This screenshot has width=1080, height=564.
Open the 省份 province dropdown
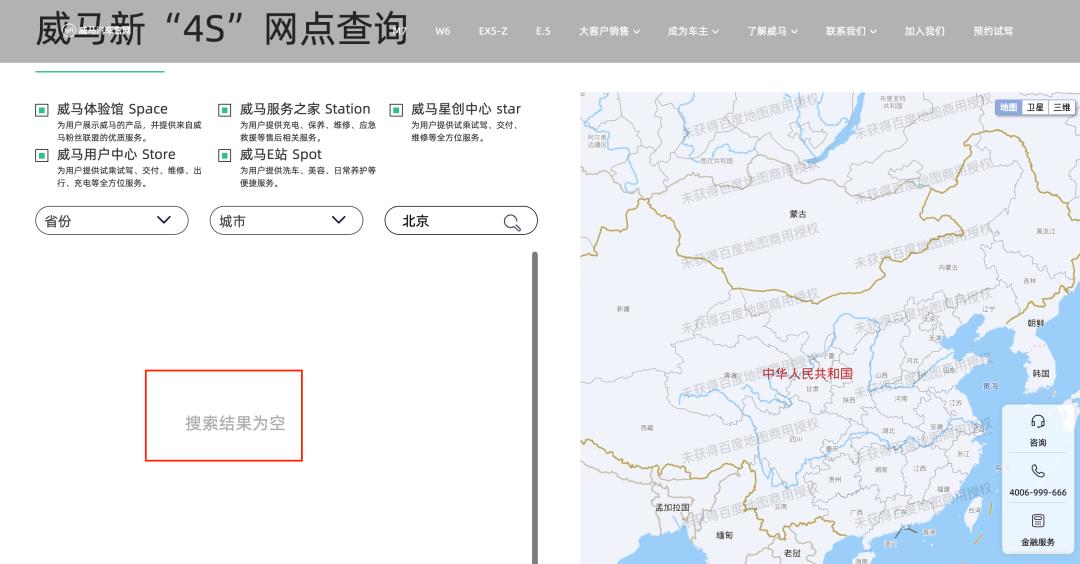pos(112,220)
